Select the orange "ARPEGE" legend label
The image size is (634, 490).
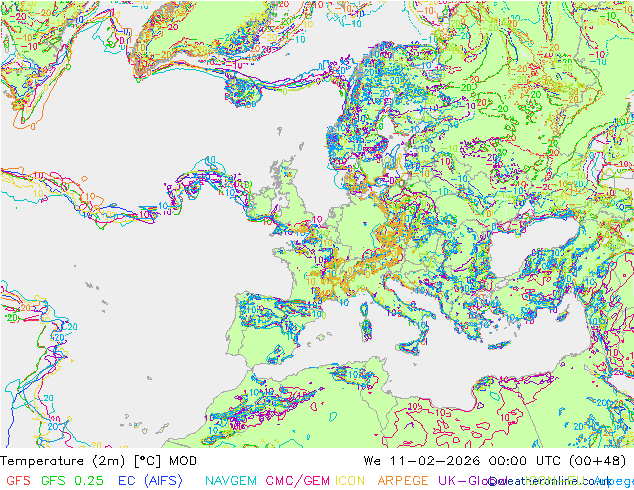coord(403,480)
